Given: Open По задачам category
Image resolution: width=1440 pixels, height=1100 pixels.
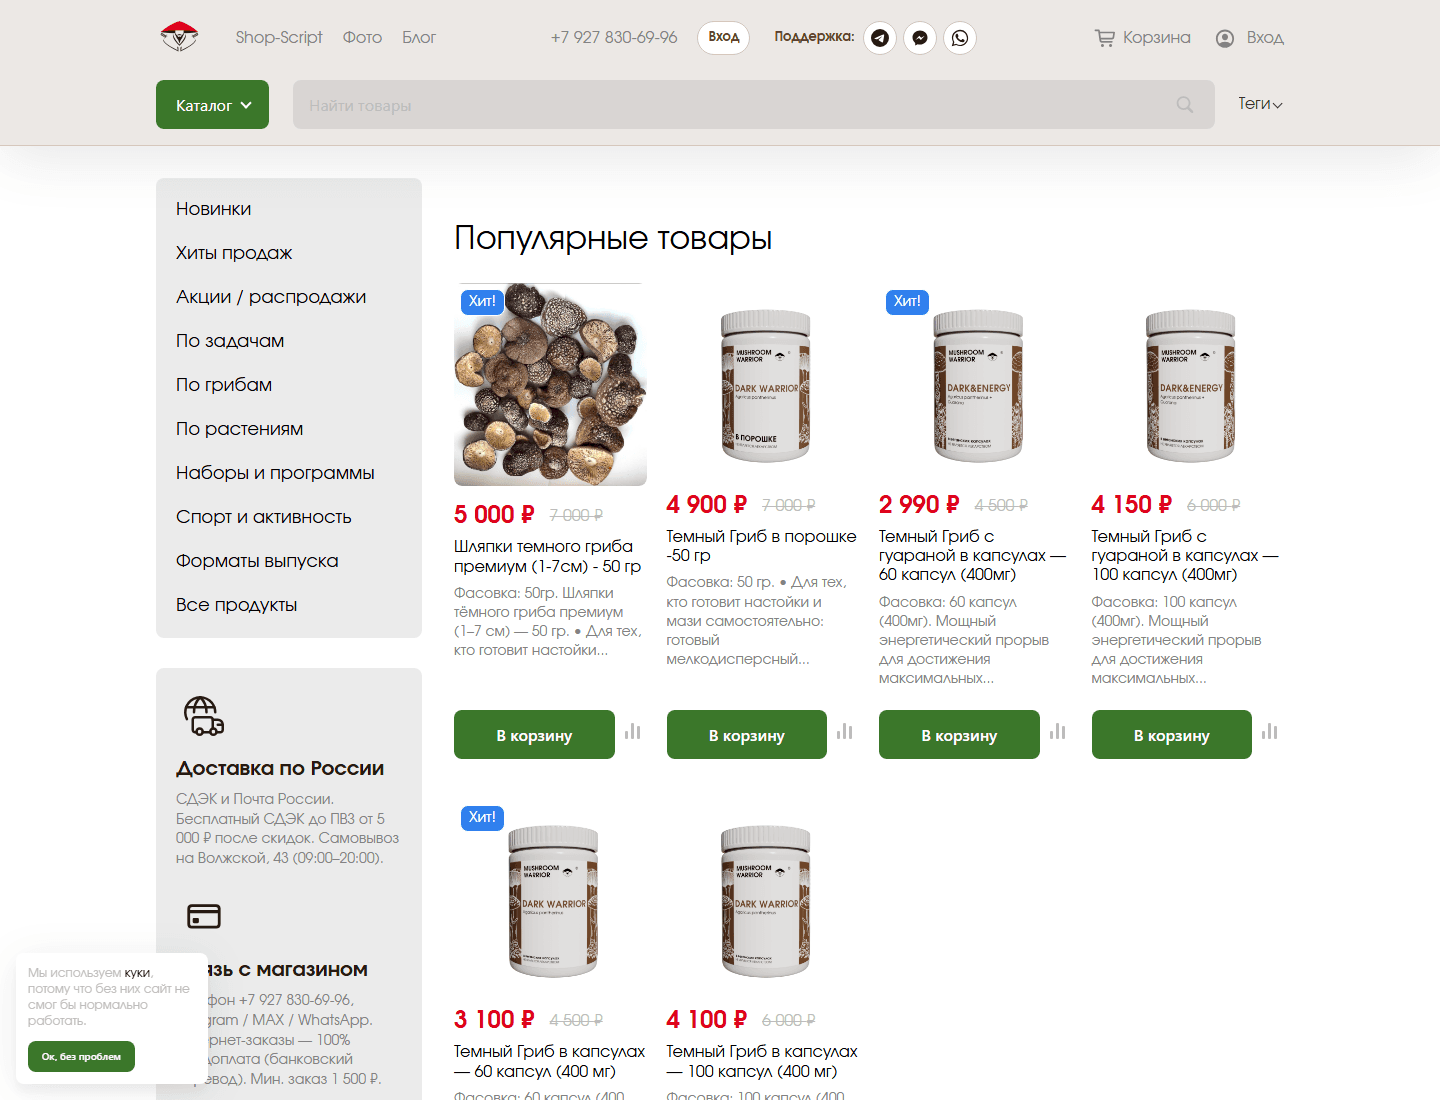Looking at the screenshot, I should 230,341.
